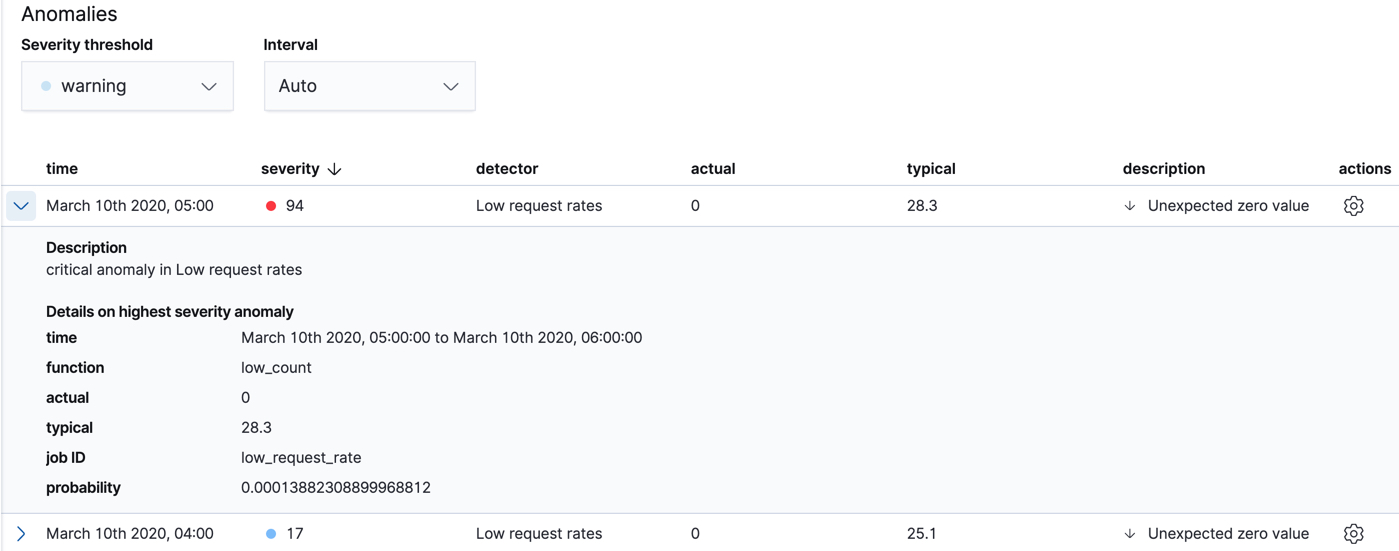Sort table by severity column header
This screenshot has height=551, width=1399.
click(290, 169)
